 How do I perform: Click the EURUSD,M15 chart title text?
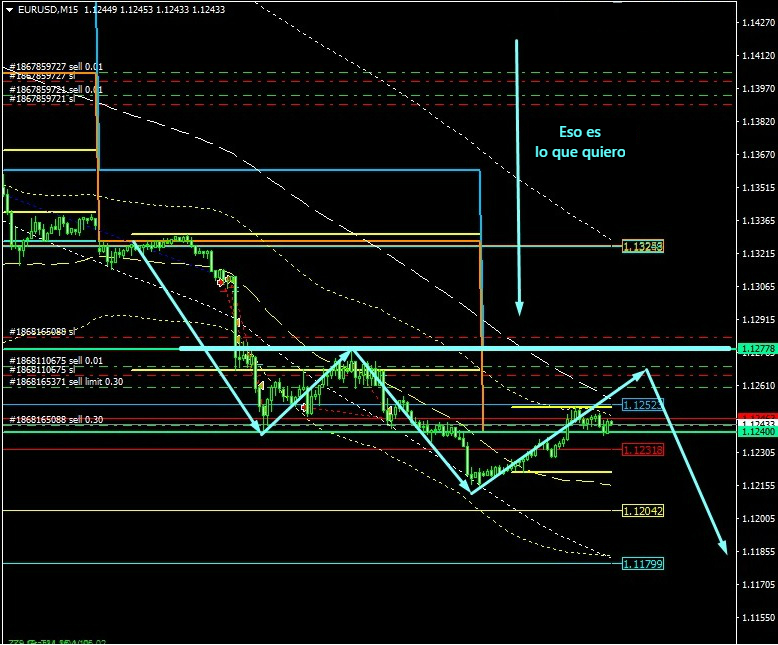49,10
